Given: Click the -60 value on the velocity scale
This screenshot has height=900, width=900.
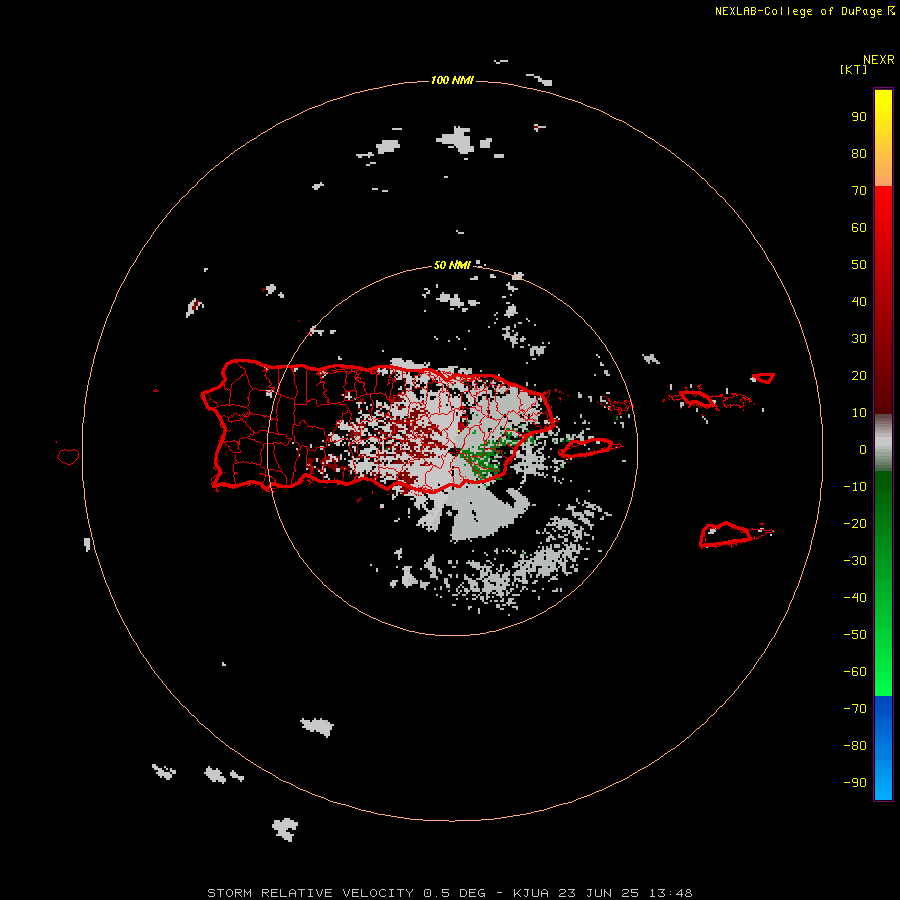Looking at the screenshot, I should 855,672.
